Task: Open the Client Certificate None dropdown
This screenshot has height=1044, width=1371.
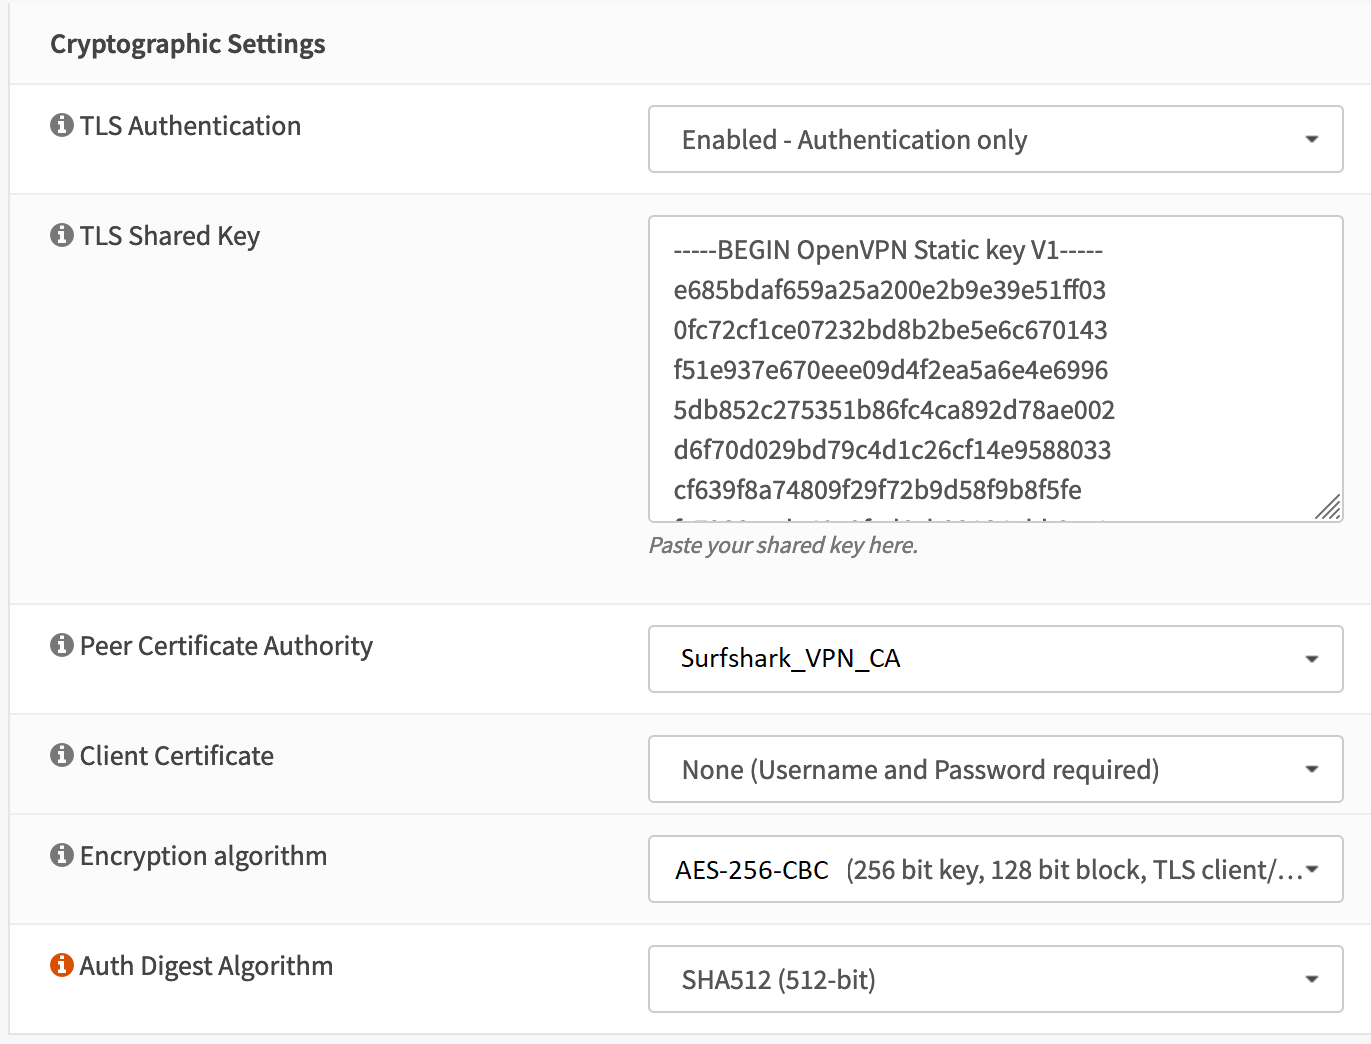Action: [x=995, y=770]
